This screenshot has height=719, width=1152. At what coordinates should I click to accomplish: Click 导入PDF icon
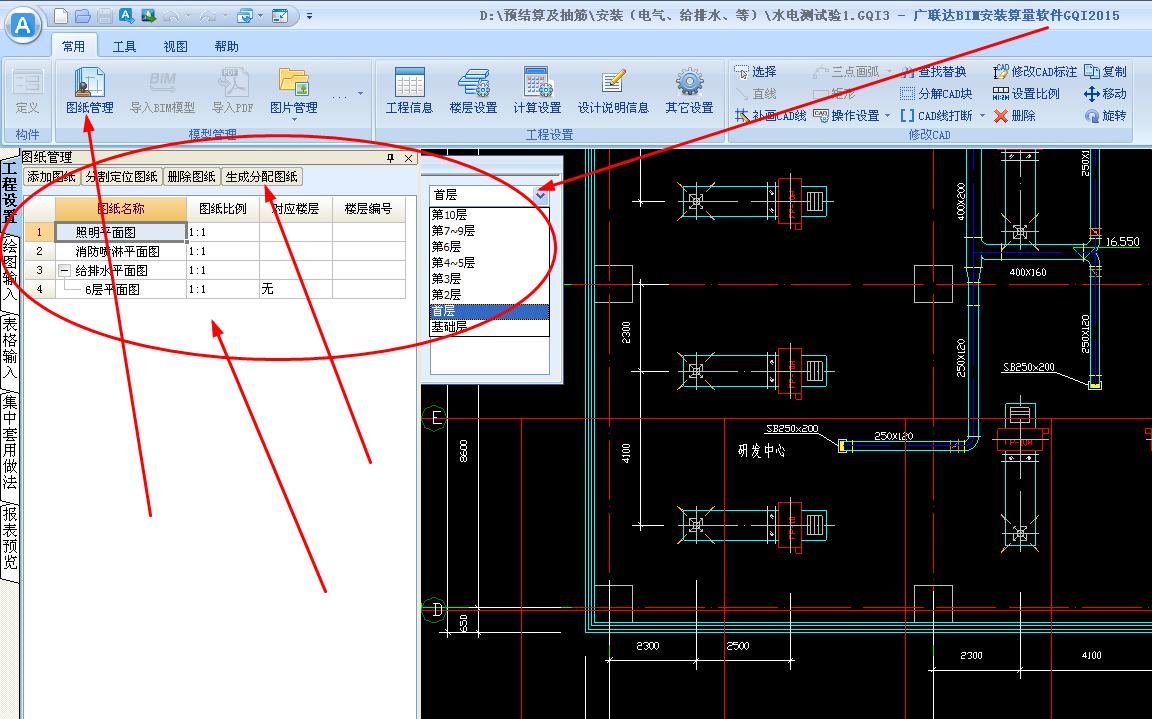[233, 91]
